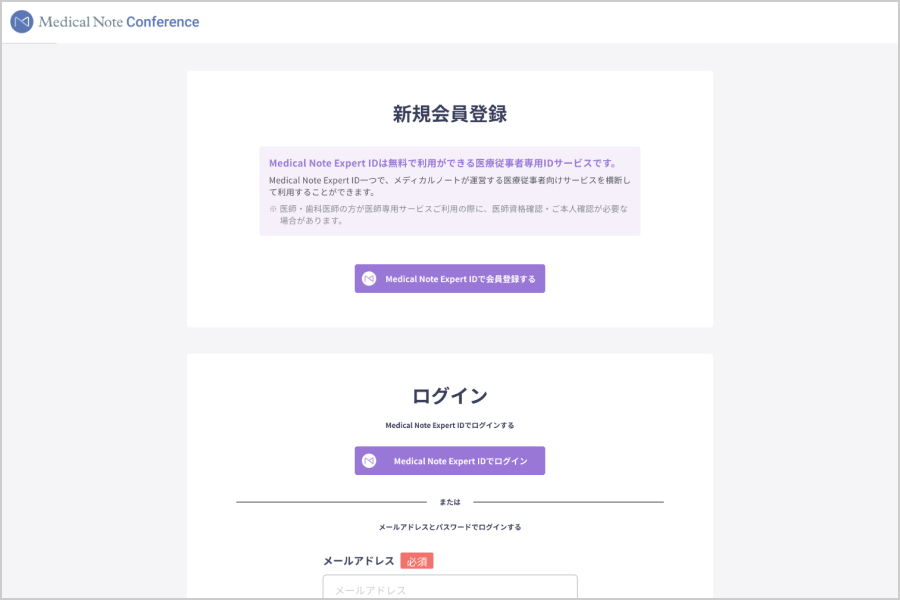Click the 'または' separator text
Screen dimensions: 900x600
[x=449, y=502]
